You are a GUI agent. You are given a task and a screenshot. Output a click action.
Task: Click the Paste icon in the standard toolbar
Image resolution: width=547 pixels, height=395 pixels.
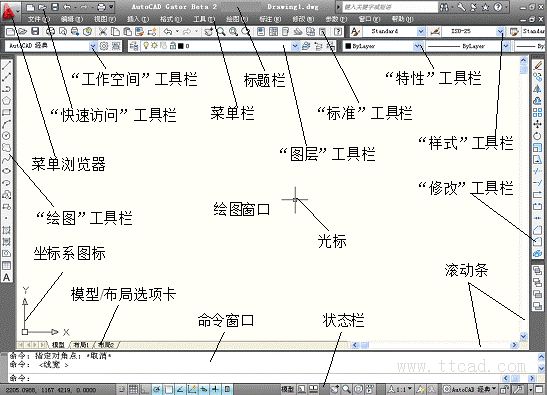click(x=128, y=32)
